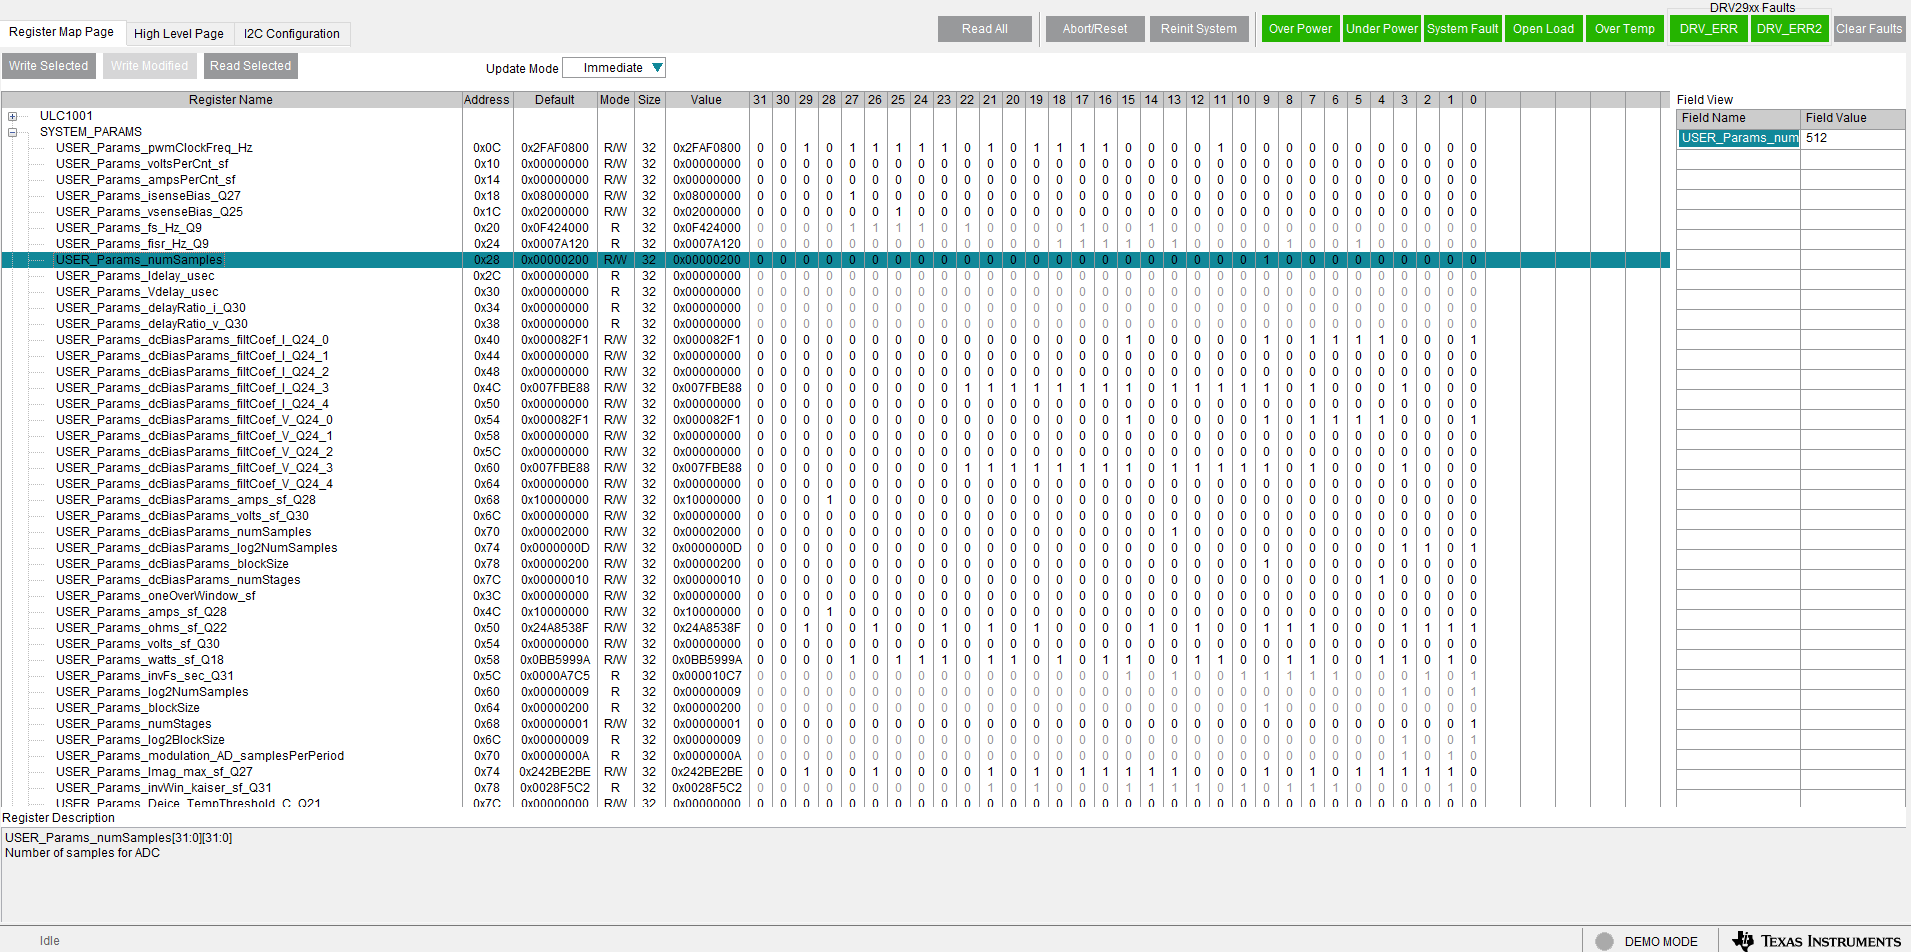The height and width of the screenshot is (952, 1911).
Task: Click the Read All button
Action: click(x=984, y=28)
